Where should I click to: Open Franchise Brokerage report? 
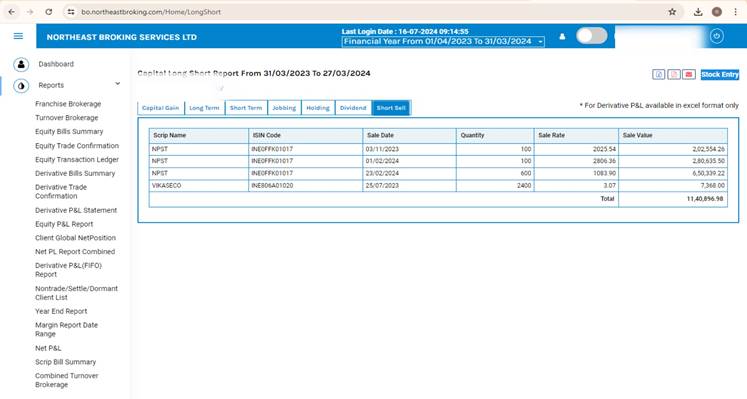(68, 104)
